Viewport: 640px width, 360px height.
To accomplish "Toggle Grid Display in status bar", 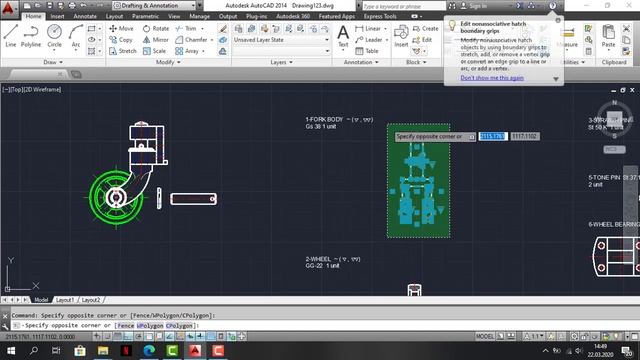I will (118, 336).
